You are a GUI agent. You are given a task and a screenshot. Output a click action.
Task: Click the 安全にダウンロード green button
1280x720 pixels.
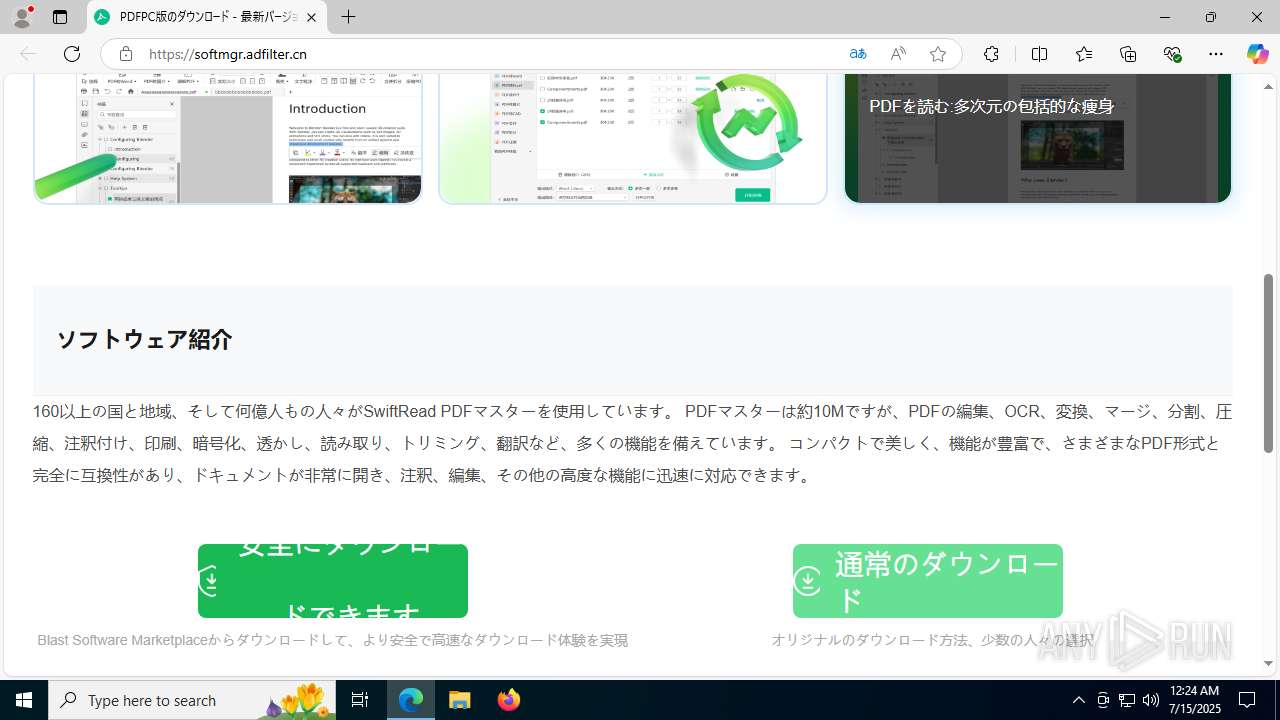tap(333, 581)
